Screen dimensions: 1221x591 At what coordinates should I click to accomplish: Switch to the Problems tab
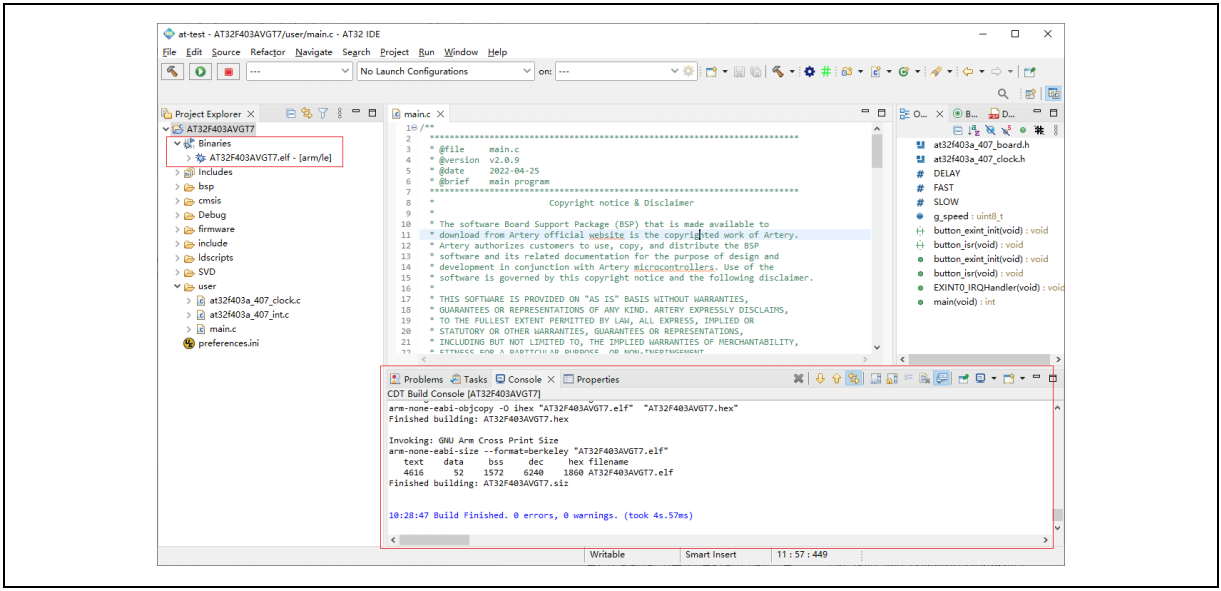tap(416, 379)
